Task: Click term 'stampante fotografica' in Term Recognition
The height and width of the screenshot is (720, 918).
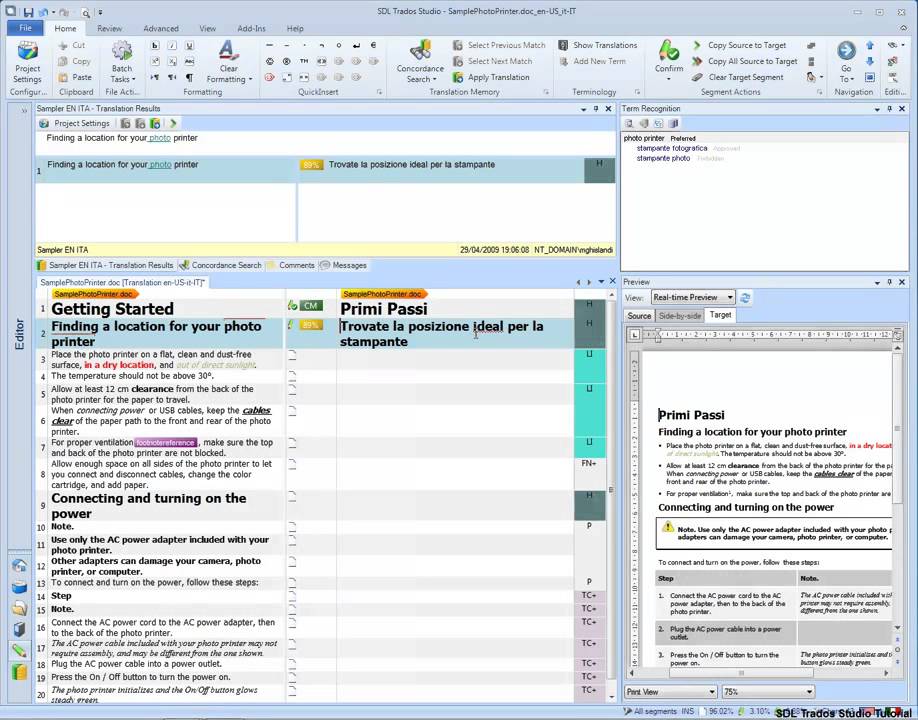Action: 672,148
